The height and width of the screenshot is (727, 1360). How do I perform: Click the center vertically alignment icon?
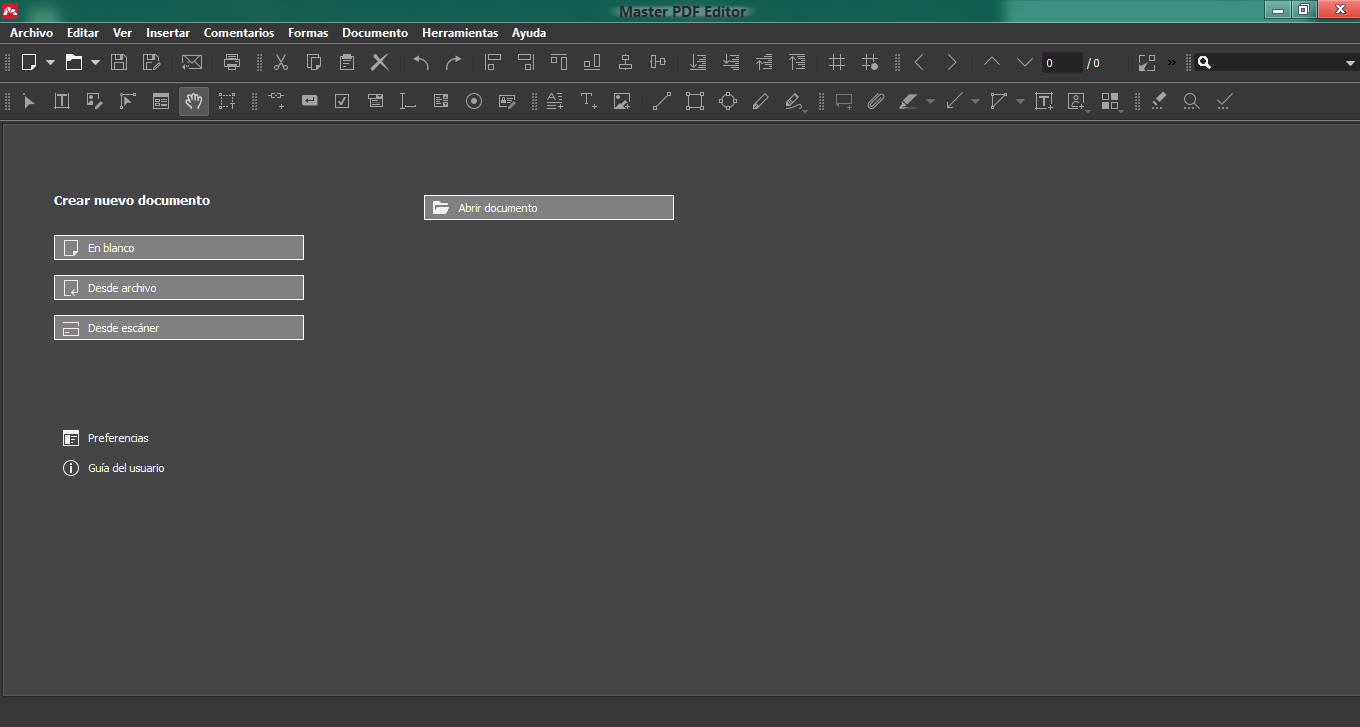click(x=658, y=62)
